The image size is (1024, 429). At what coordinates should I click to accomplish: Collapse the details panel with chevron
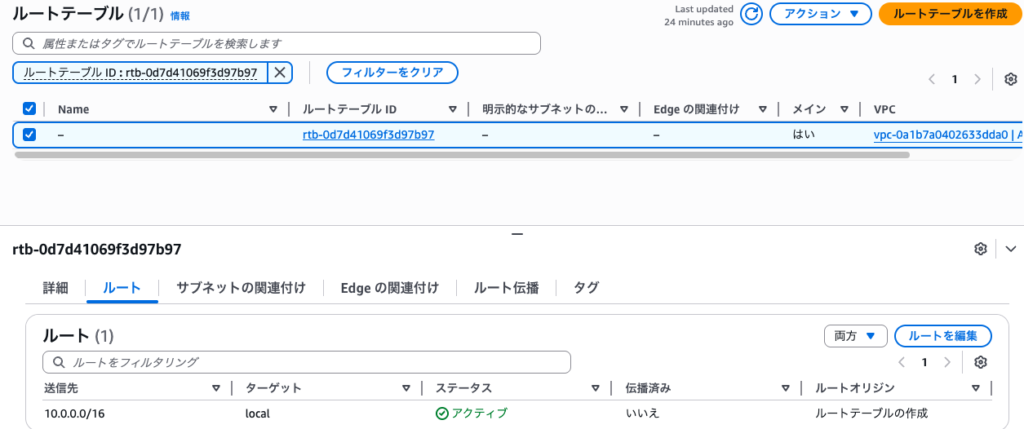tap(1010, 248)
